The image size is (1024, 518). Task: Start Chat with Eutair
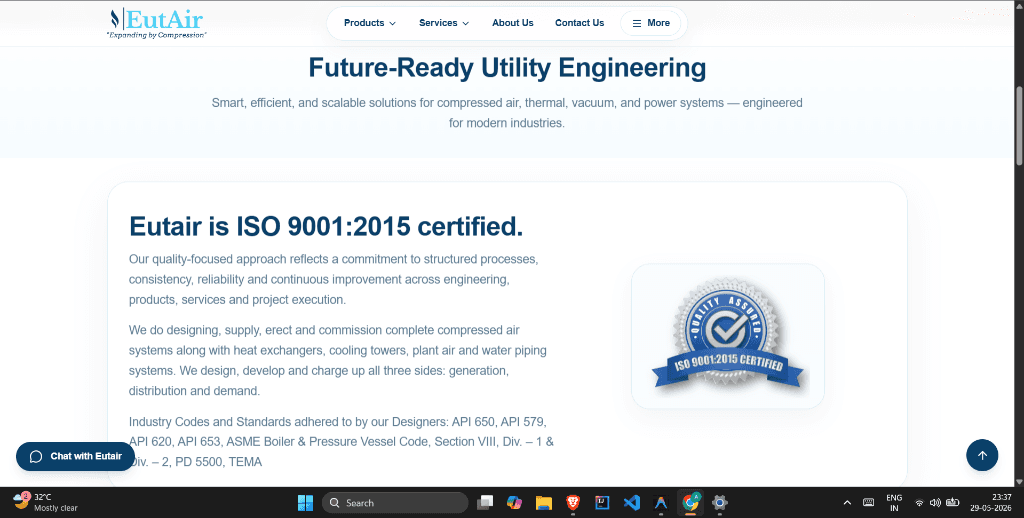tap(76, 456)
